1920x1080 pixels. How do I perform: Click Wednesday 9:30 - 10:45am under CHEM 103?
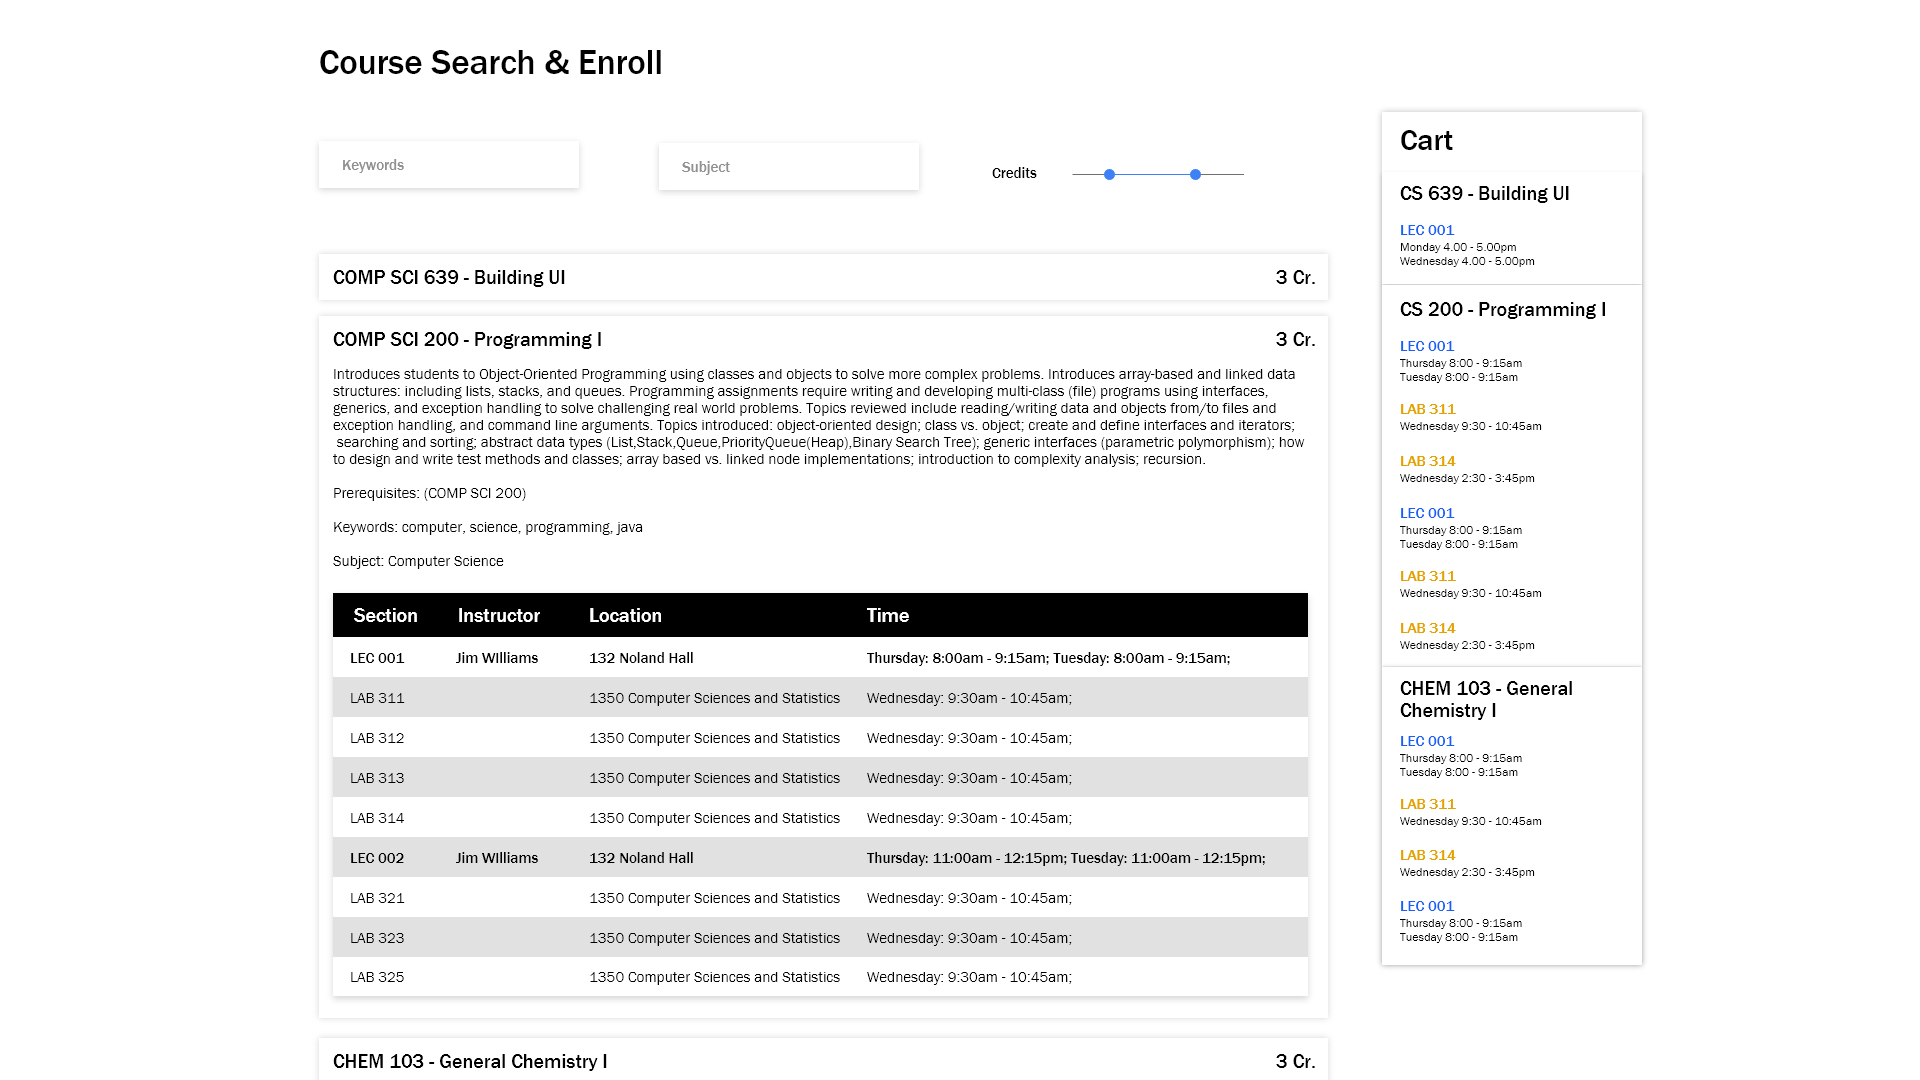click(1470, 821)
